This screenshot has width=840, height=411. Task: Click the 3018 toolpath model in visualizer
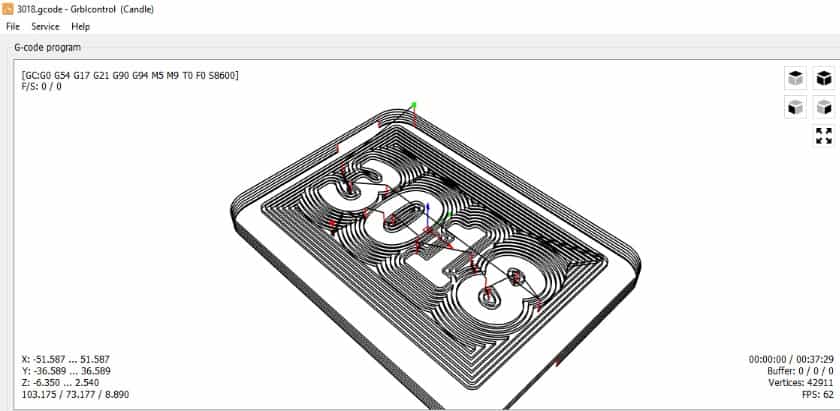point(435,256)
